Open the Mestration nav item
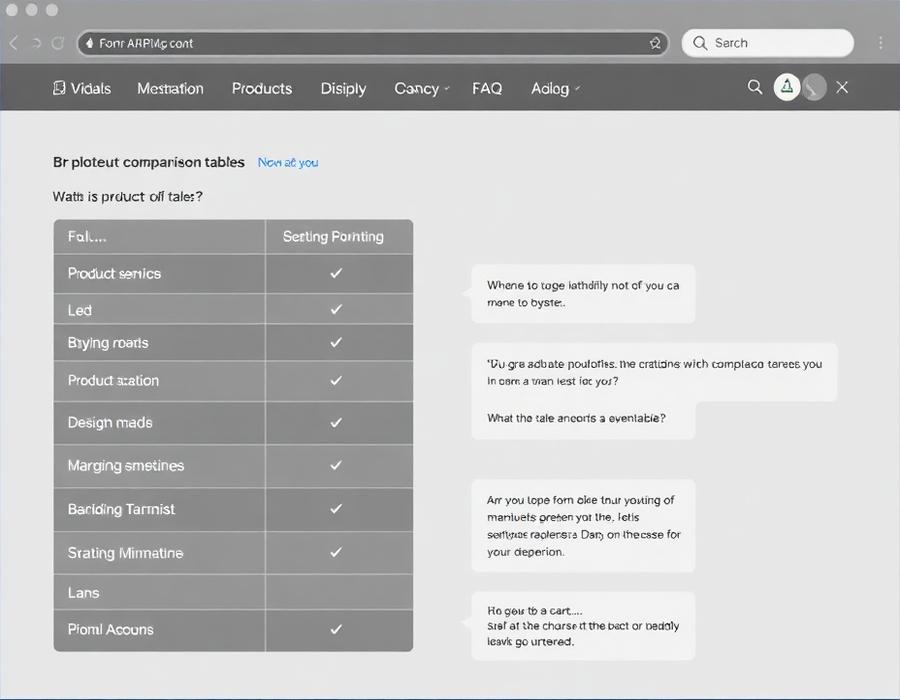 tap(170, 88)
